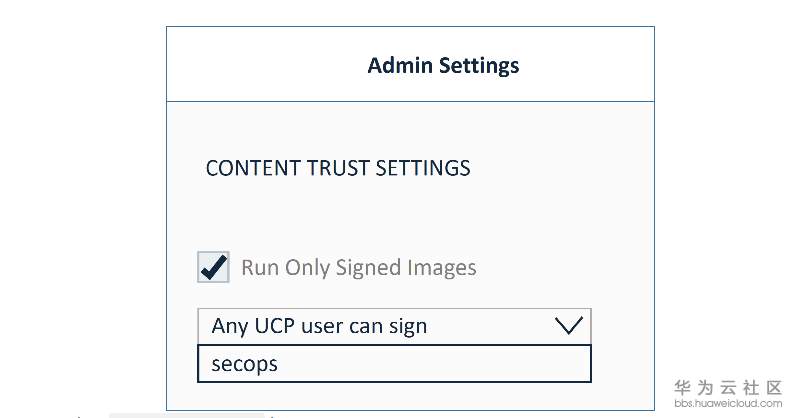The image size is (796, 418).
Task: Click the Admin Settings title
Action: click(x=443, y=66)
